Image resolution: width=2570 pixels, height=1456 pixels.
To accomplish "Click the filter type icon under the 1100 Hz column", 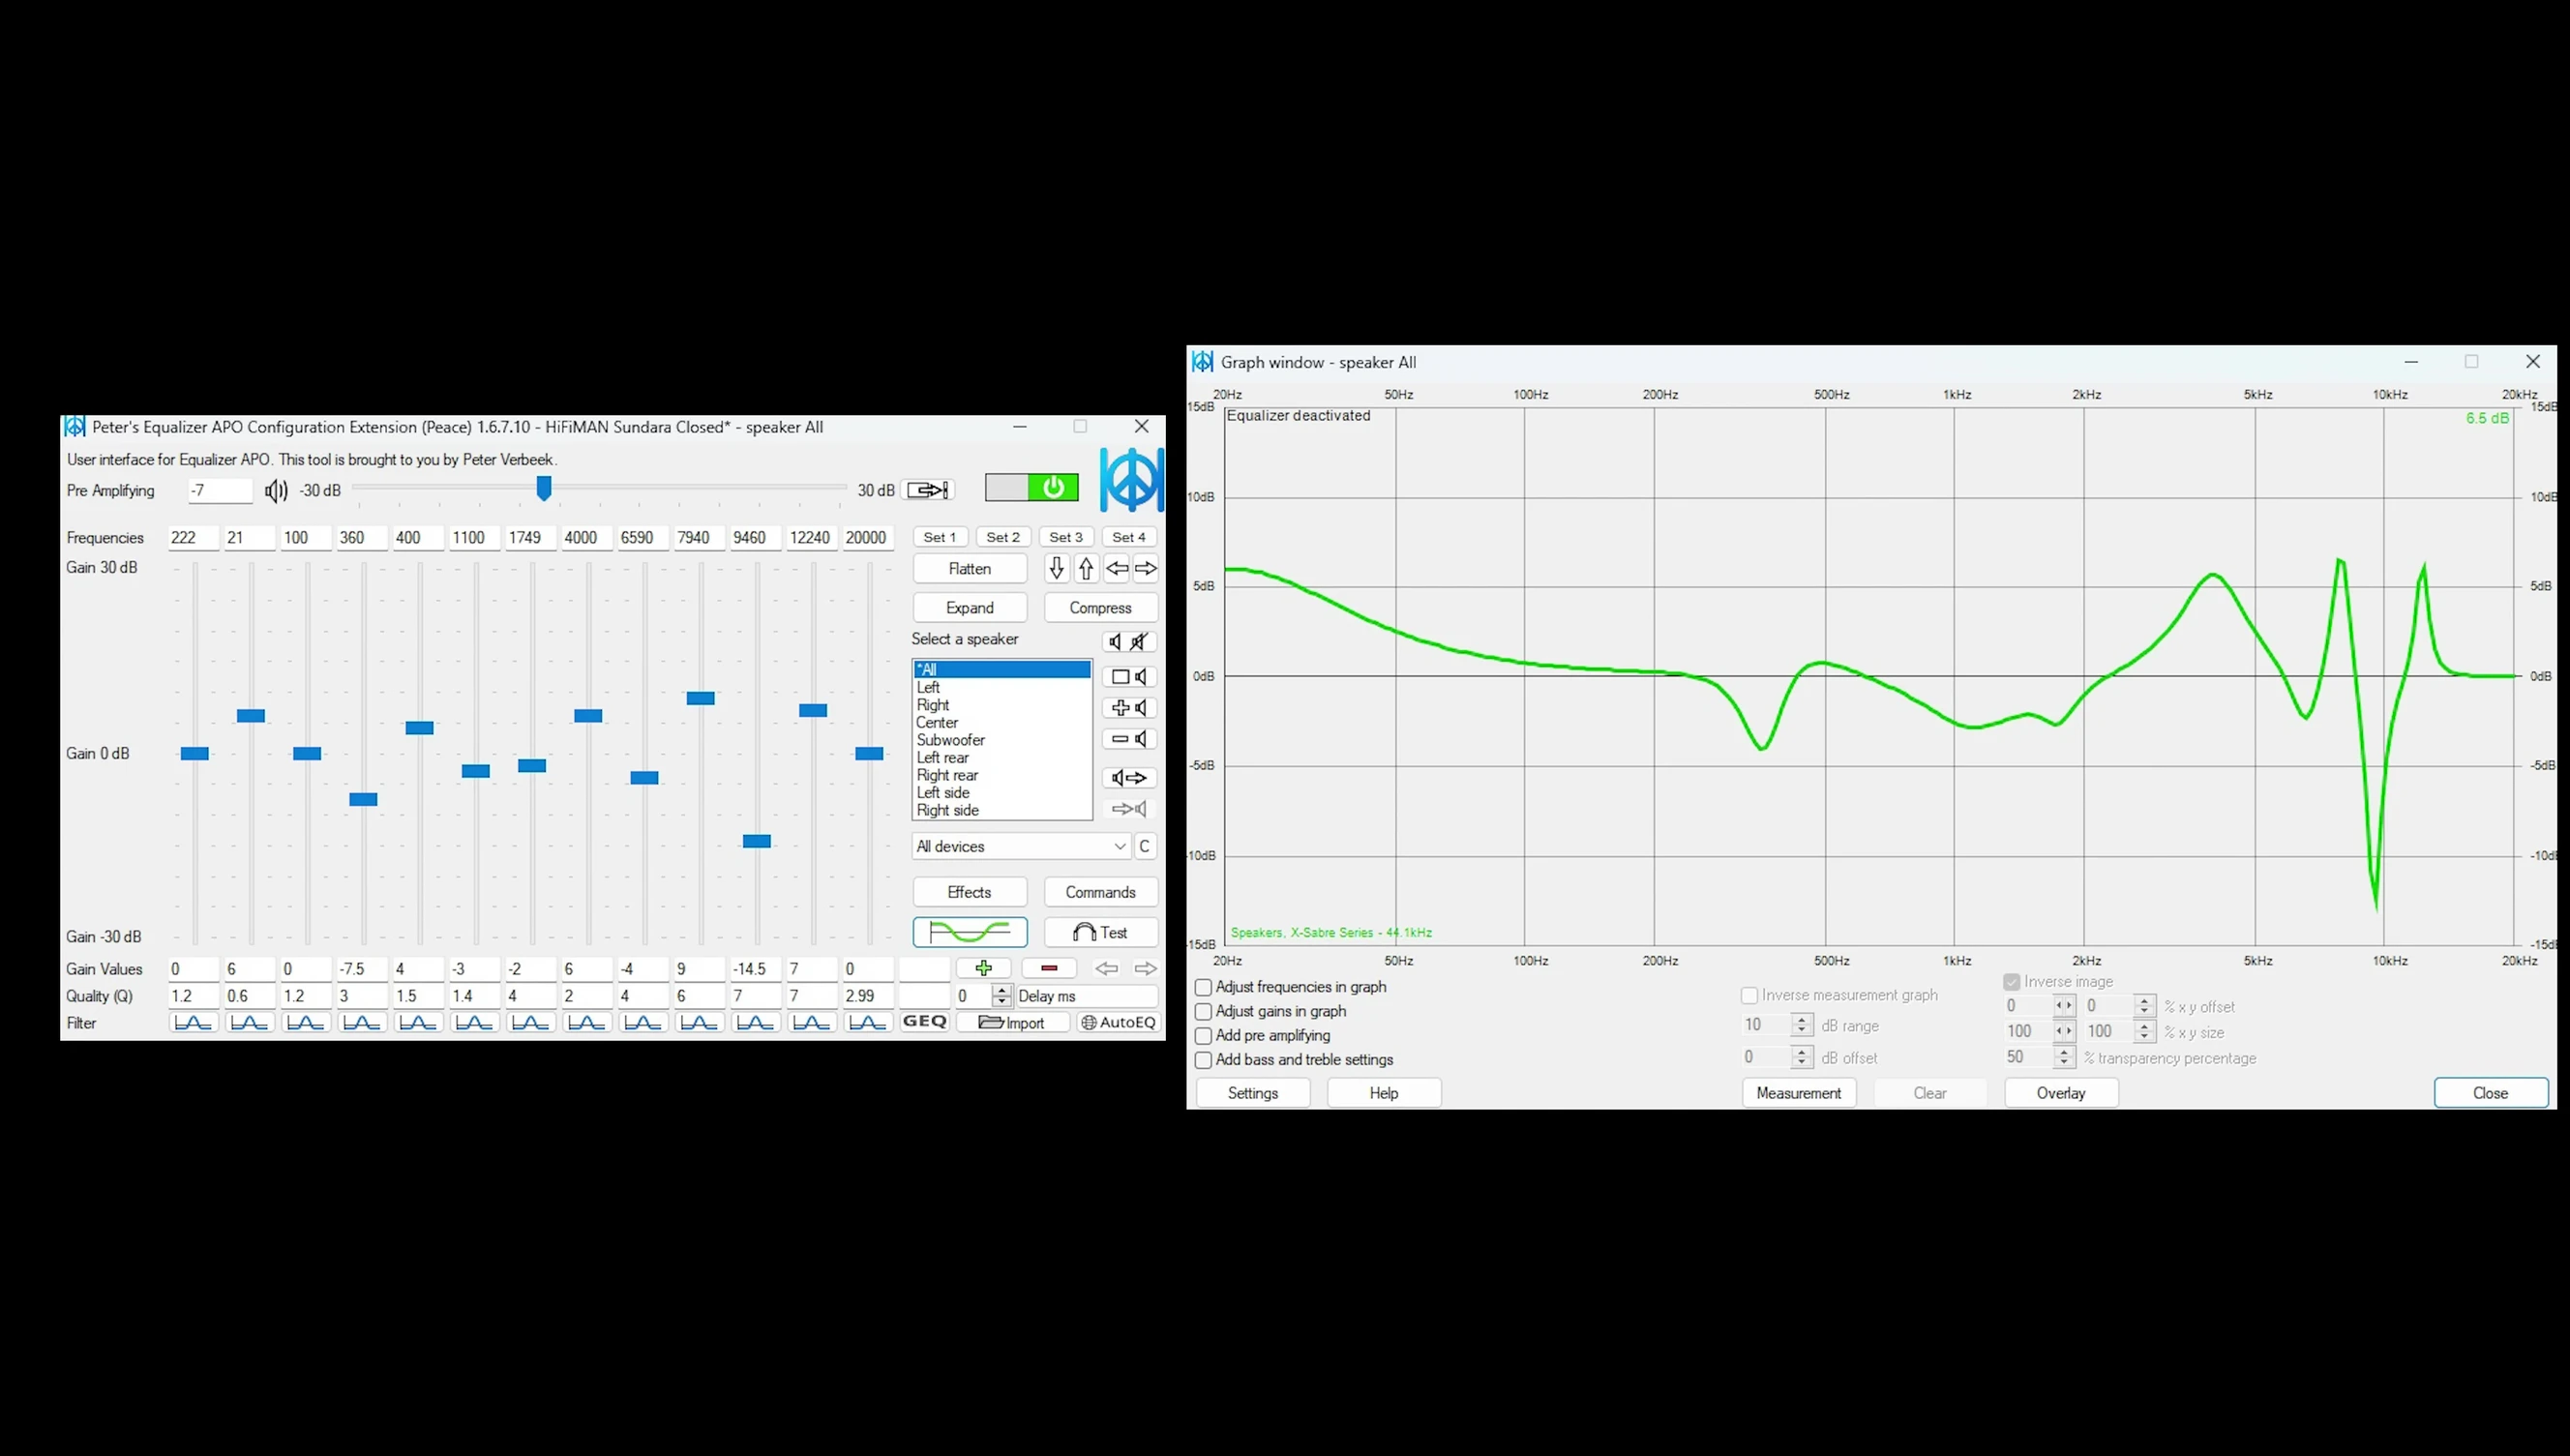I will point(474,1023).
